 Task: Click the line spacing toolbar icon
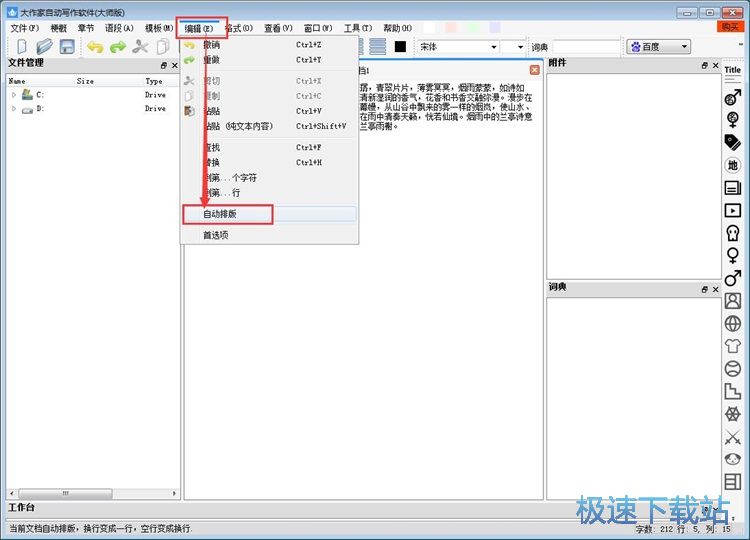[x=377, y=46]
